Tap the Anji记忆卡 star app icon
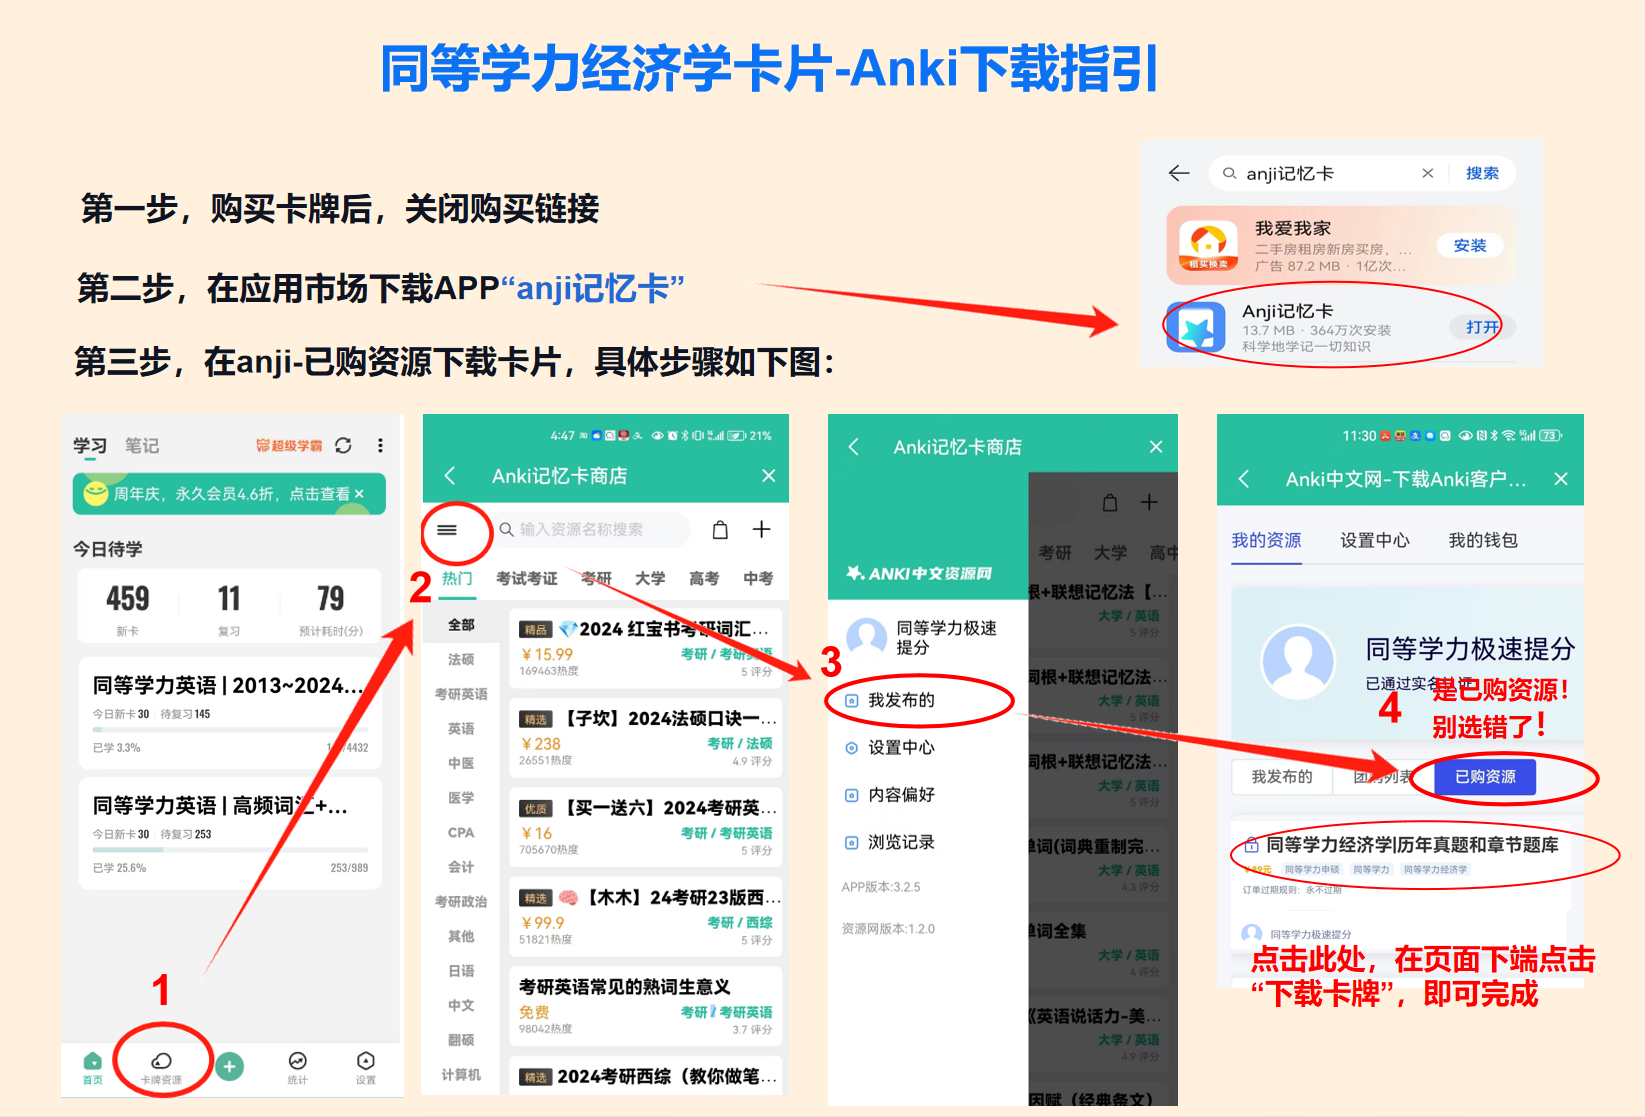This screenshot has width=1645, height=1117. [1196, 327]
